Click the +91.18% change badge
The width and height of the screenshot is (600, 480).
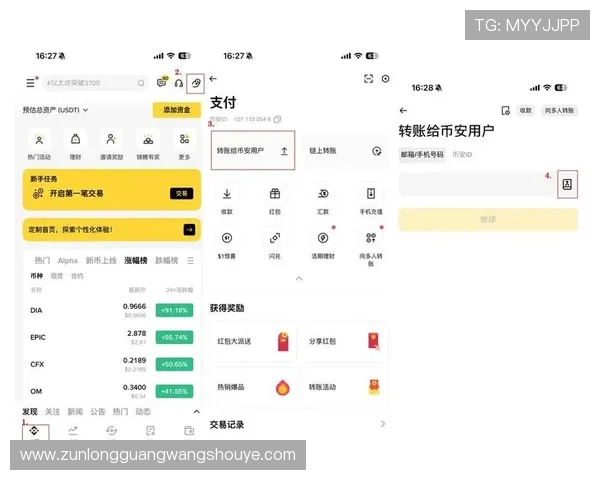174,310
